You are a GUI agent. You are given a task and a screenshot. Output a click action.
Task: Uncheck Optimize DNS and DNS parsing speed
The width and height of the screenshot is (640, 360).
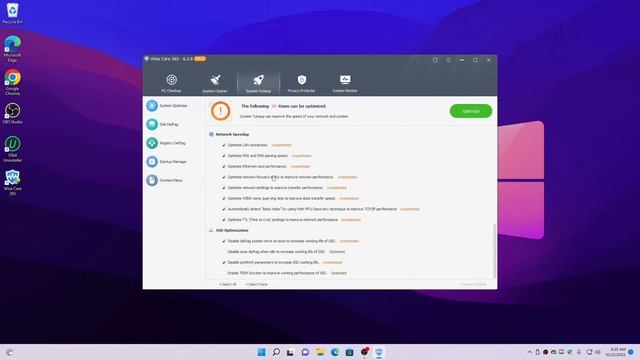click(224, 156)
